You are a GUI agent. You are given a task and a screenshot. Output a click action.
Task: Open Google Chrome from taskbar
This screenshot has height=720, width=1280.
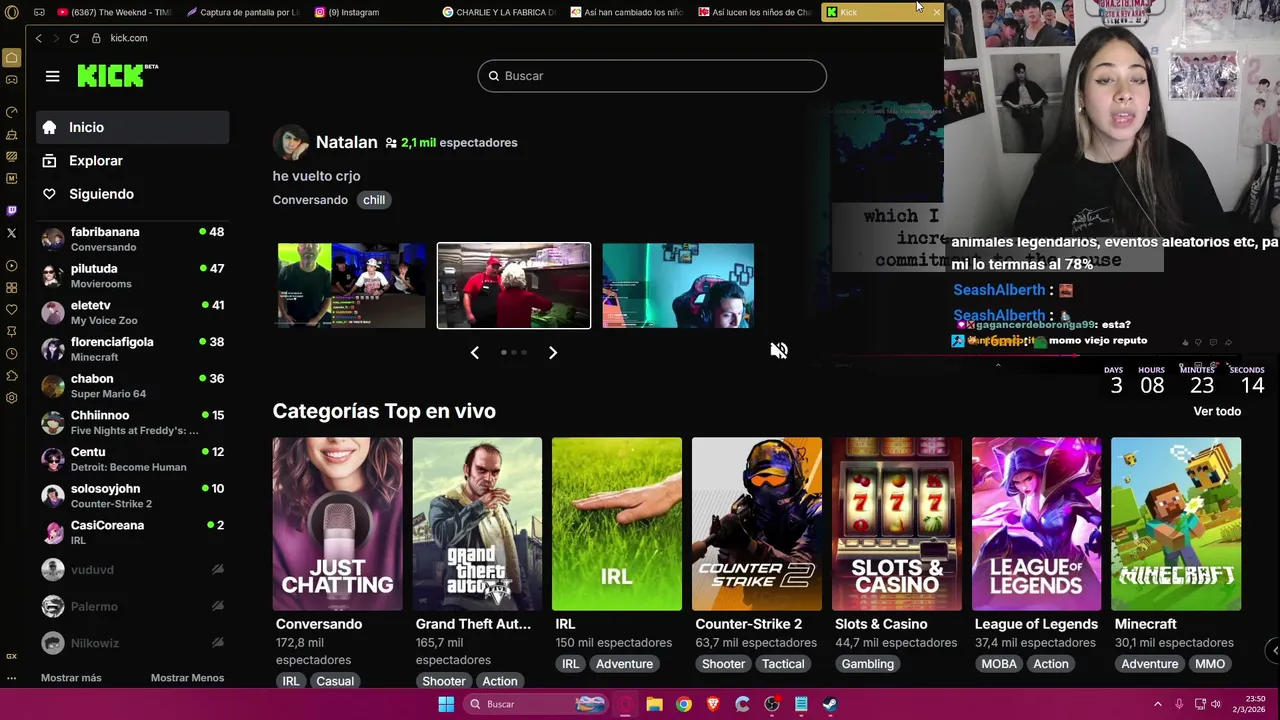click(x=683, y=704)
